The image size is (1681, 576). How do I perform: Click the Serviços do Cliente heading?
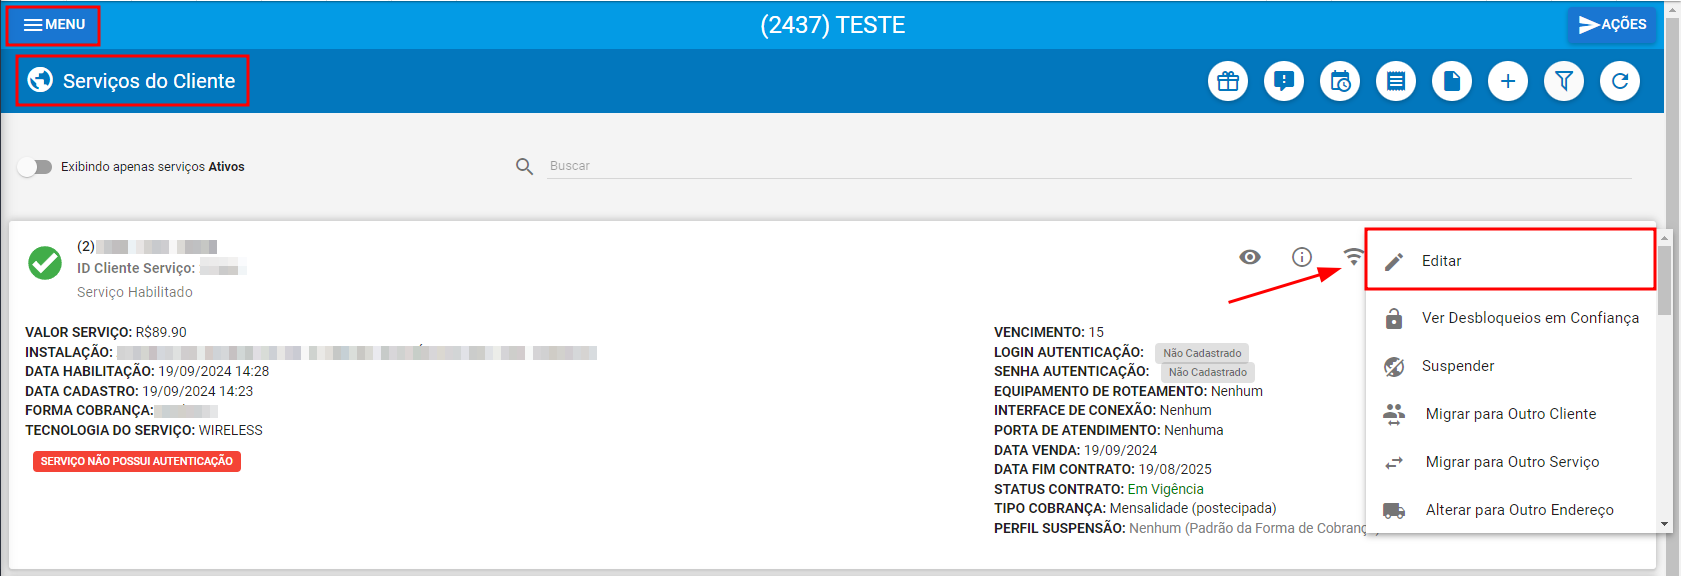[149, 81]
